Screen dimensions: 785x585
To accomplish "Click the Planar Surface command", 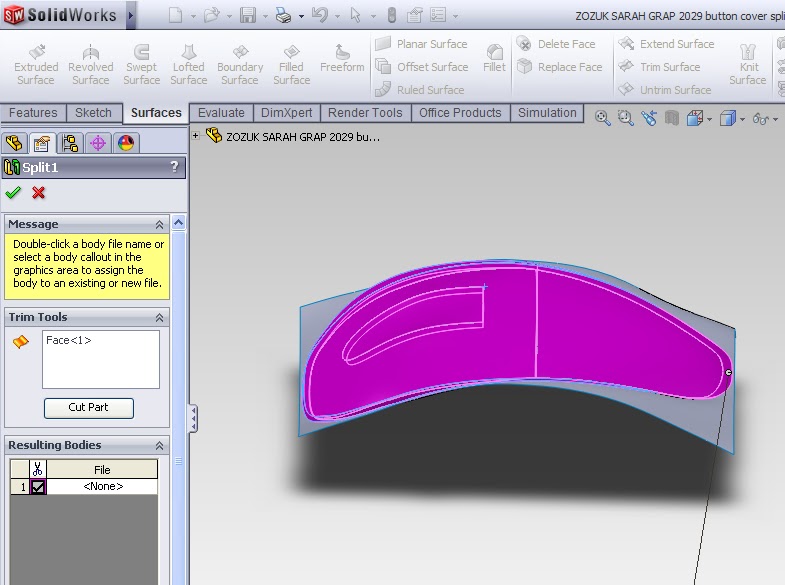I will (x=421, y=44).
